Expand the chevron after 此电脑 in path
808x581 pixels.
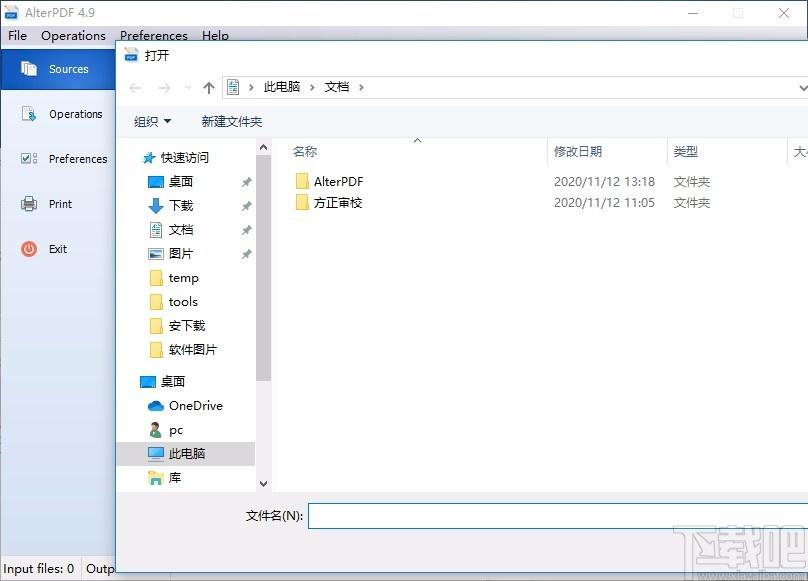point(312,88)
